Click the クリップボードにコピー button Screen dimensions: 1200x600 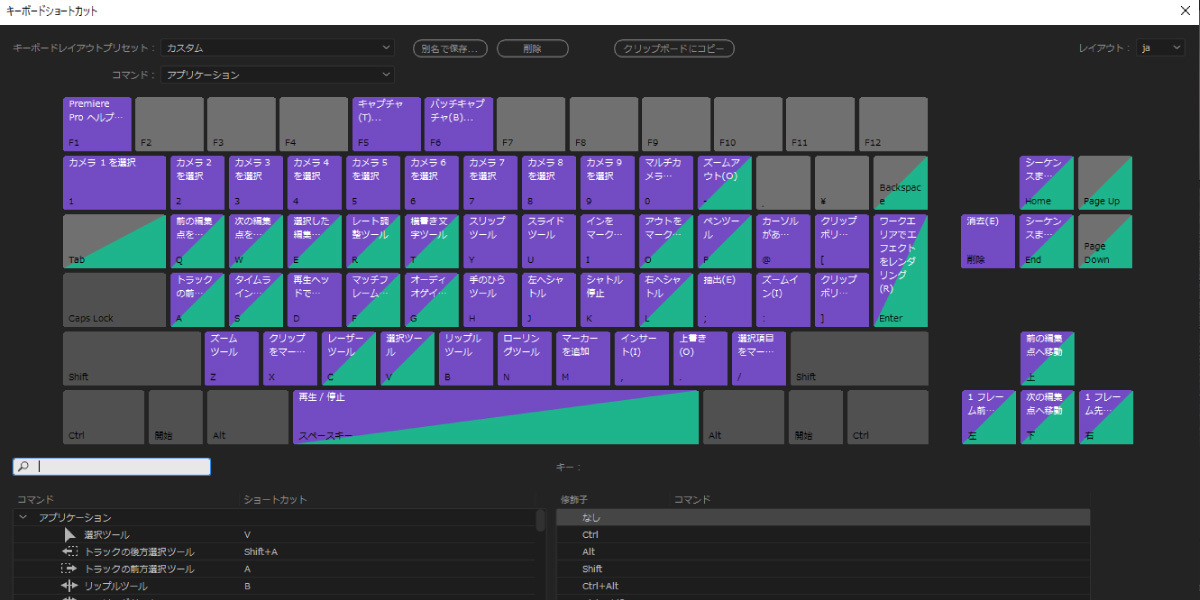(x=675, y=48)
